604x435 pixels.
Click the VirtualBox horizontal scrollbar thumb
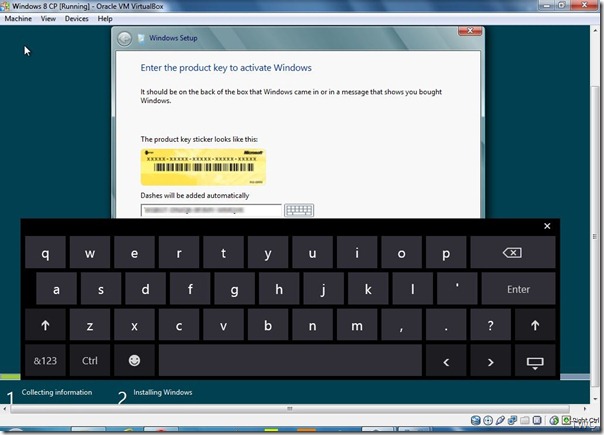click(290, 409)
